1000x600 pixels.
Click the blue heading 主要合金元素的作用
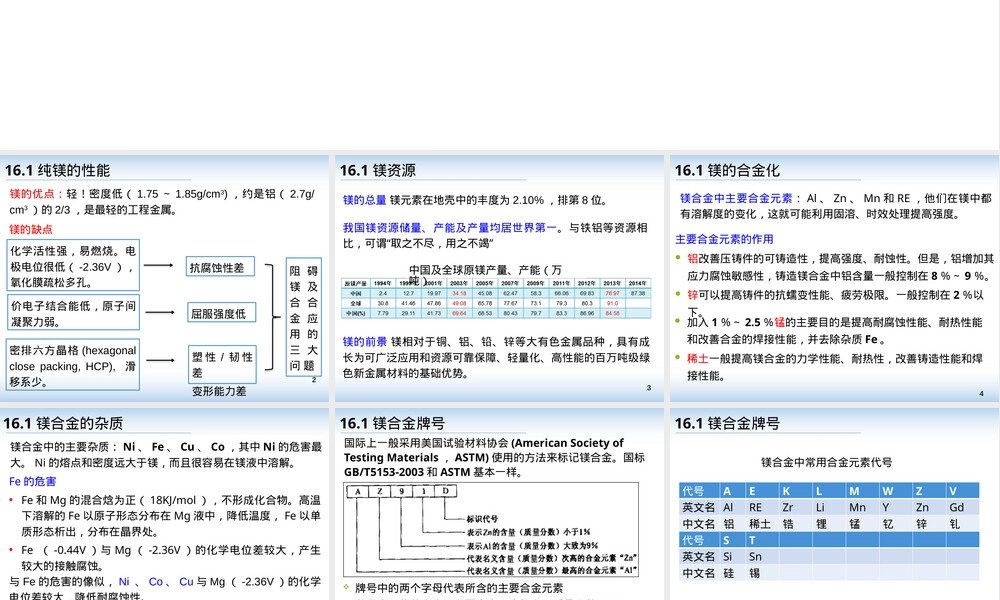tap(724, 239)
